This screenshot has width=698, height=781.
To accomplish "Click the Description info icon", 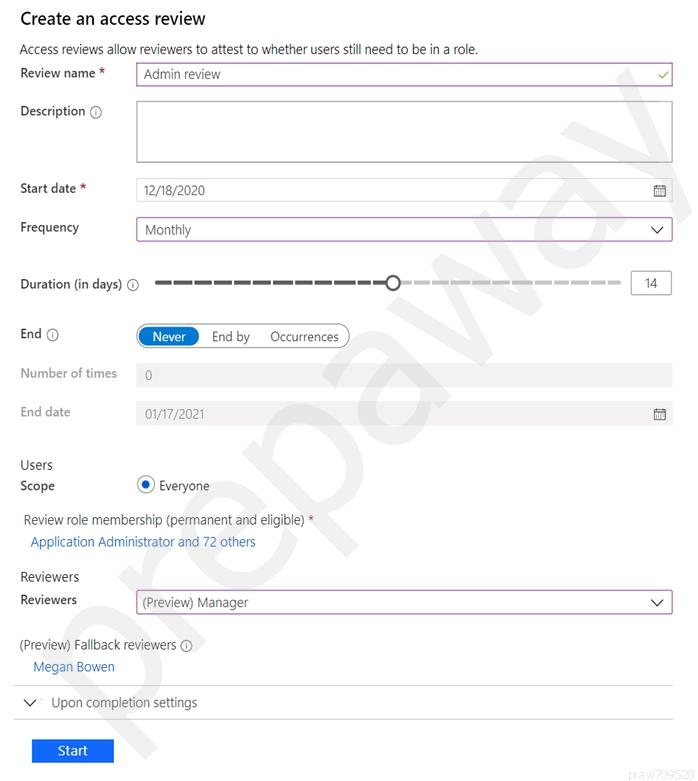I will [x=96, y=112].
